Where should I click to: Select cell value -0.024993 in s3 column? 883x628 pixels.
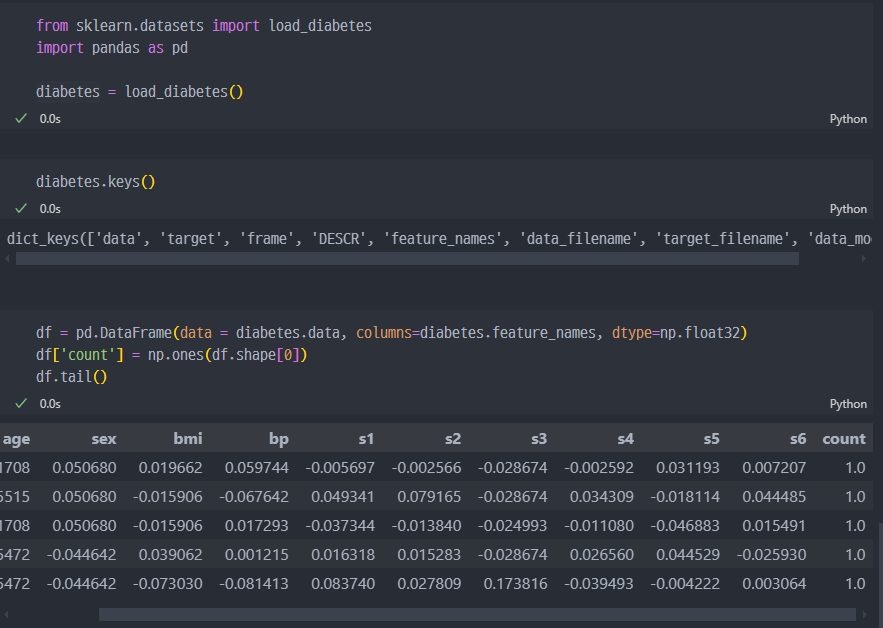(x=512, y=525)
